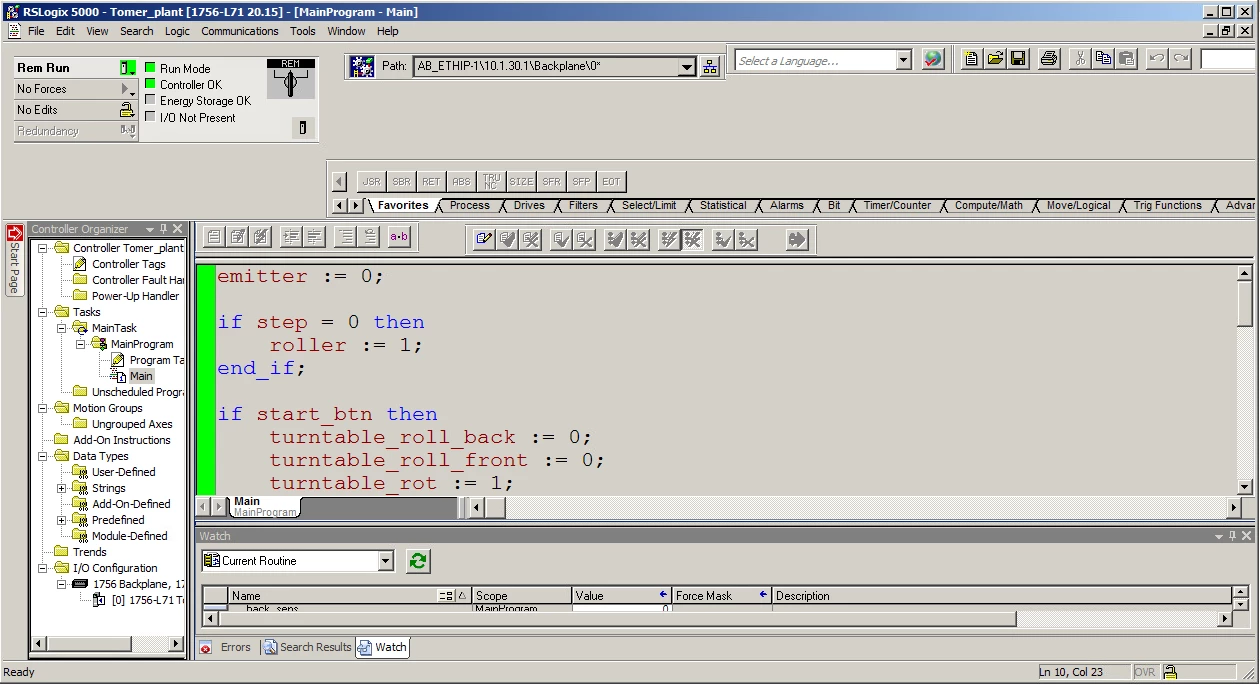Select Controller Tags in the organizer tree

(x=128, y=264)
